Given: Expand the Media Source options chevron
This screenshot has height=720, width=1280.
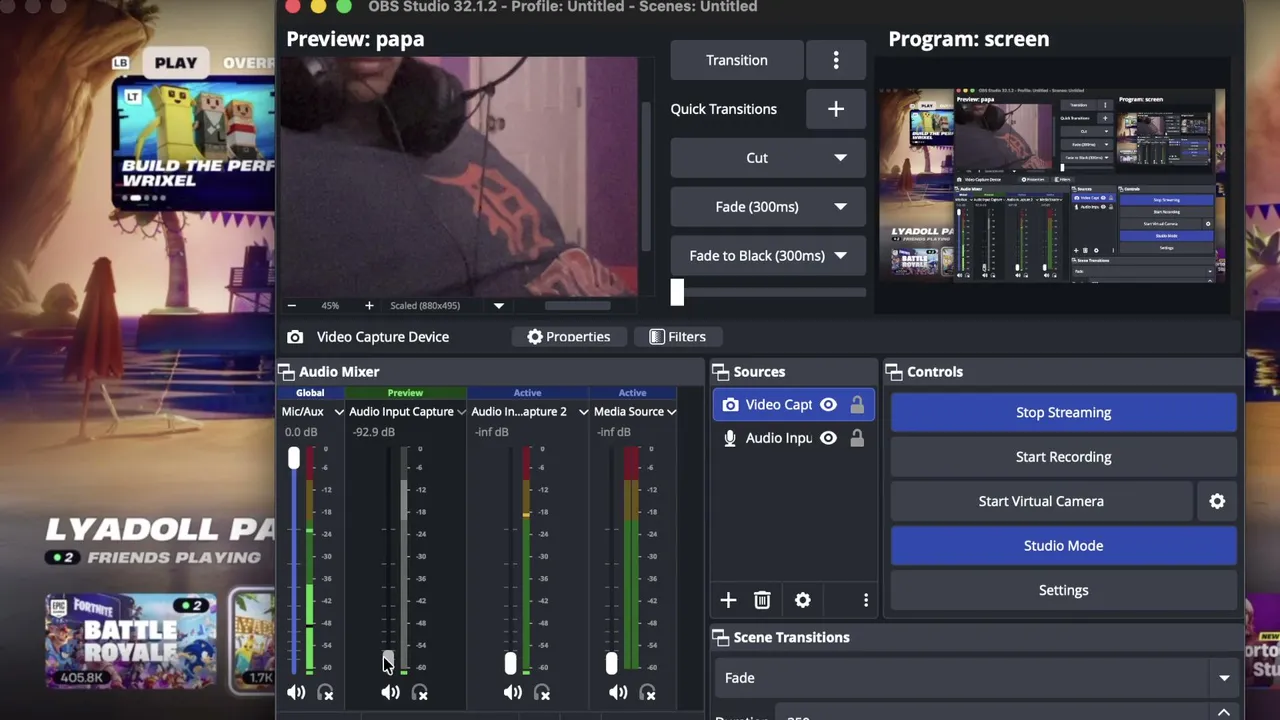Looking at the screenshot, I should click(x=672, y=412).
